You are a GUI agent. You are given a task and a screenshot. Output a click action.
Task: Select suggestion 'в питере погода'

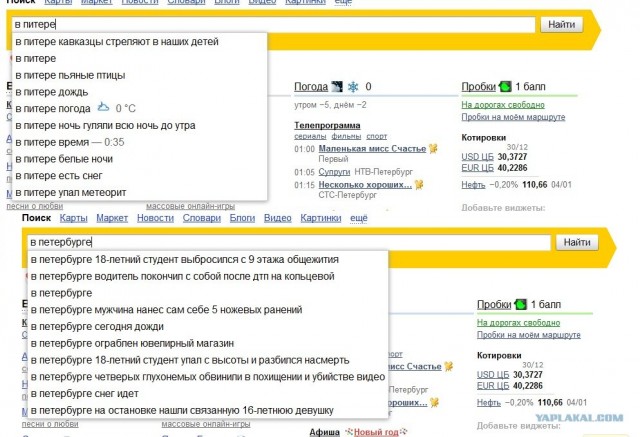[x=140, y=109]
